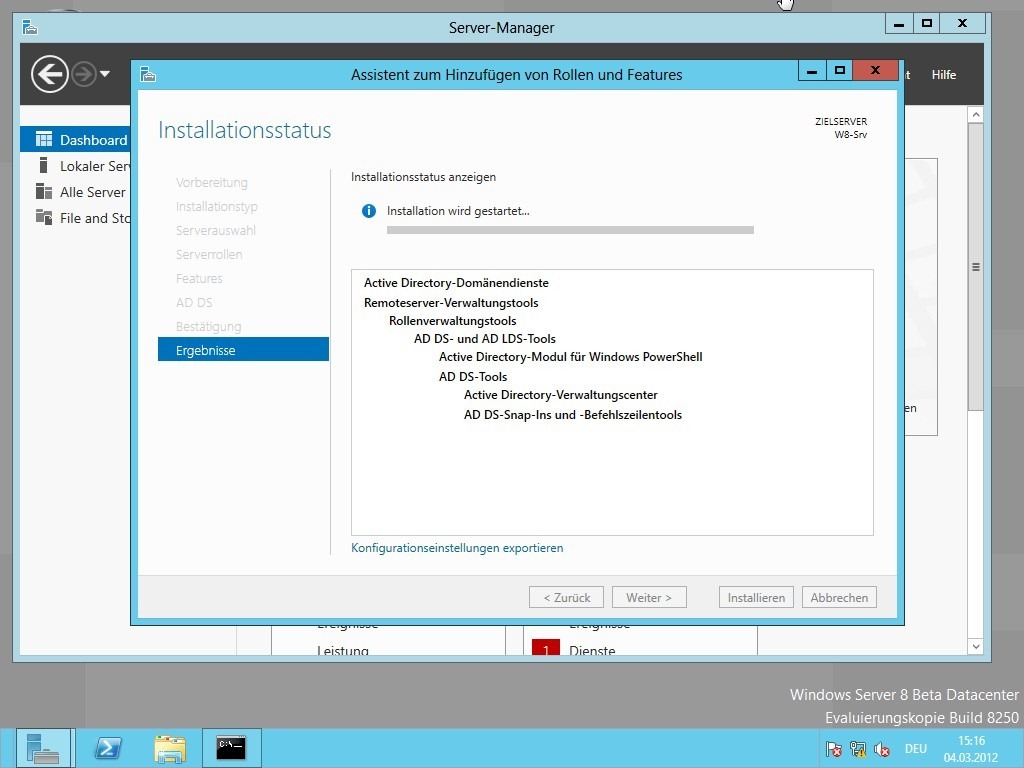
Task: Click the forward arrow in Server-Manager
Action: [84, 74]
